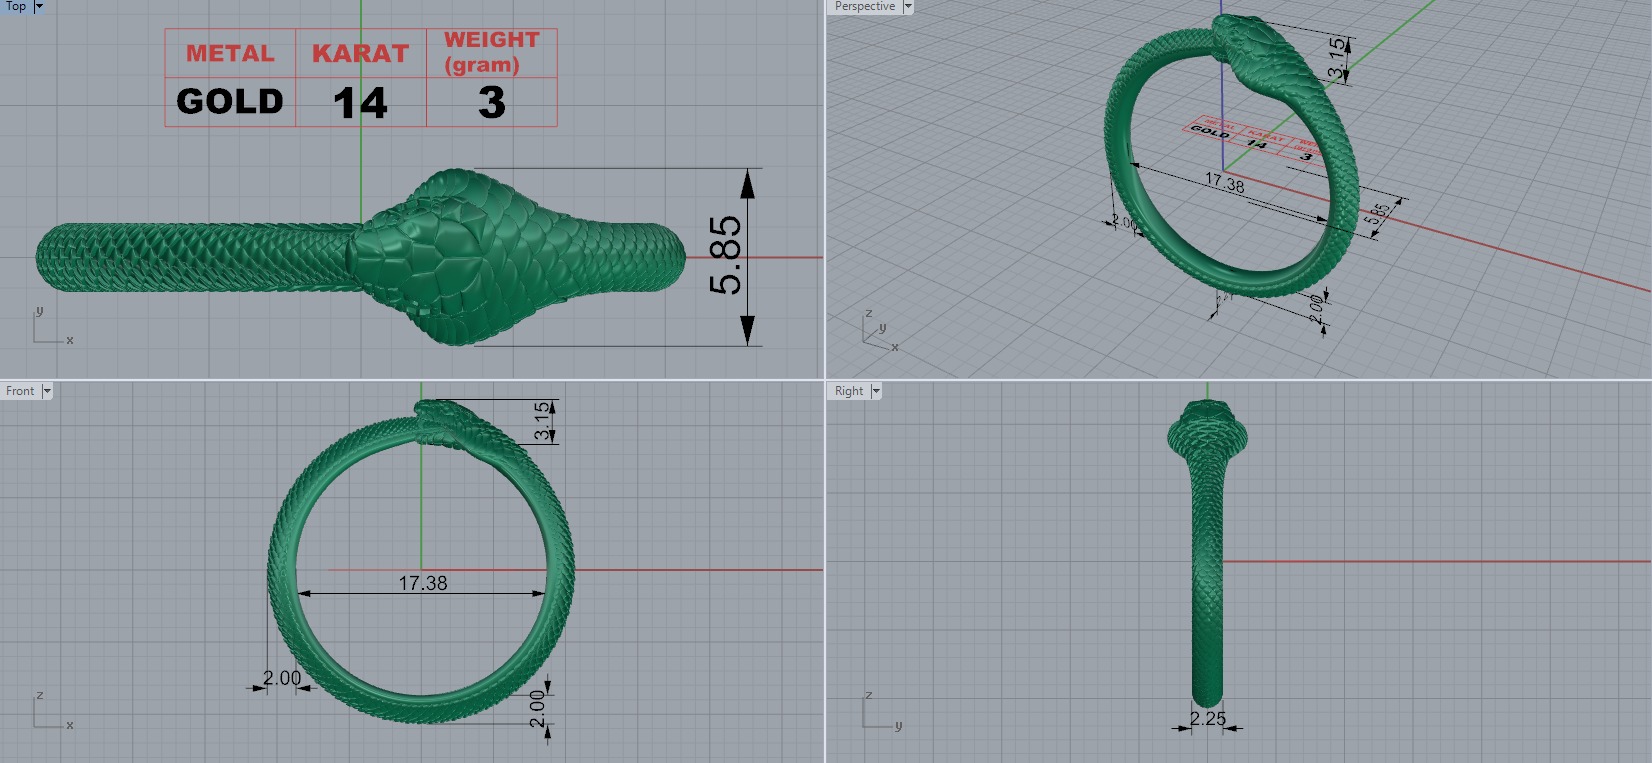Image resolution: width=1652 pixels, height=763 pixels.
Task: Click the Top viewport title label
Action: [16, 6]
